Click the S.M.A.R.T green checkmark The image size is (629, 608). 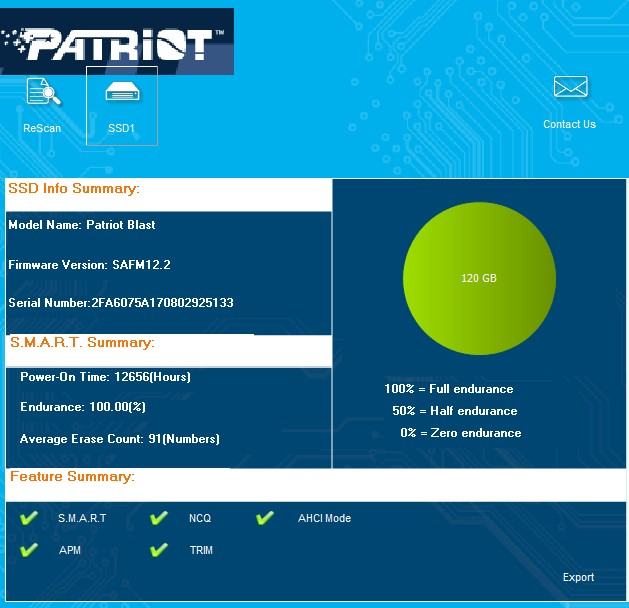pyautogui.click(x=29, y=518)
